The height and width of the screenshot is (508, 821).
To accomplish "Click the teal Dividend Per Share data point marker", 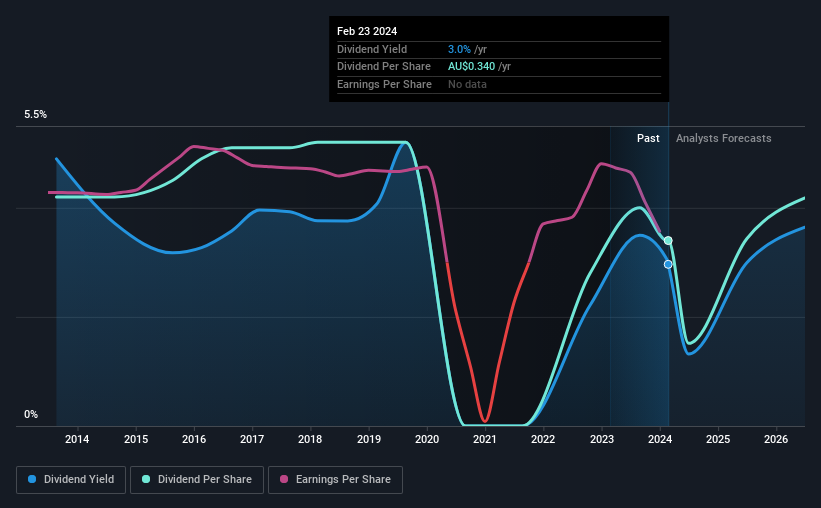I will coord(668,241).
